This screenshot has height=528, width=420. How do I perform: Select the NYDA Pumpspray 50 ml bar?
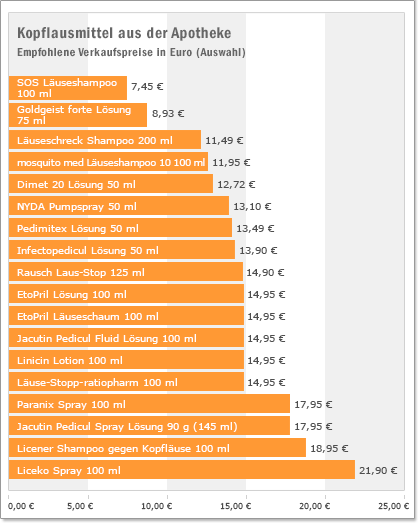(x=119, y=206)
